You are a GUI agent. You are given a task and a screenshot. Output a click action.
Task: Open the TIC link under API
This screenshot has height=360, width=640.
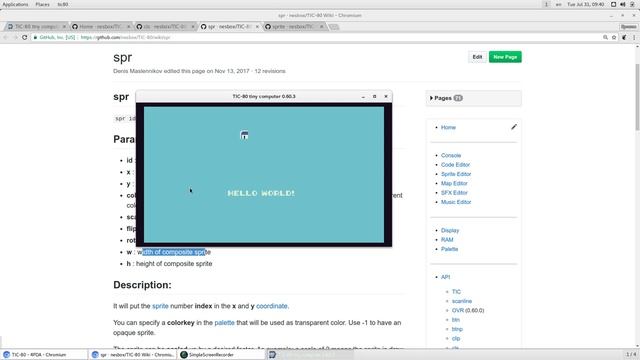coord(456,292)
